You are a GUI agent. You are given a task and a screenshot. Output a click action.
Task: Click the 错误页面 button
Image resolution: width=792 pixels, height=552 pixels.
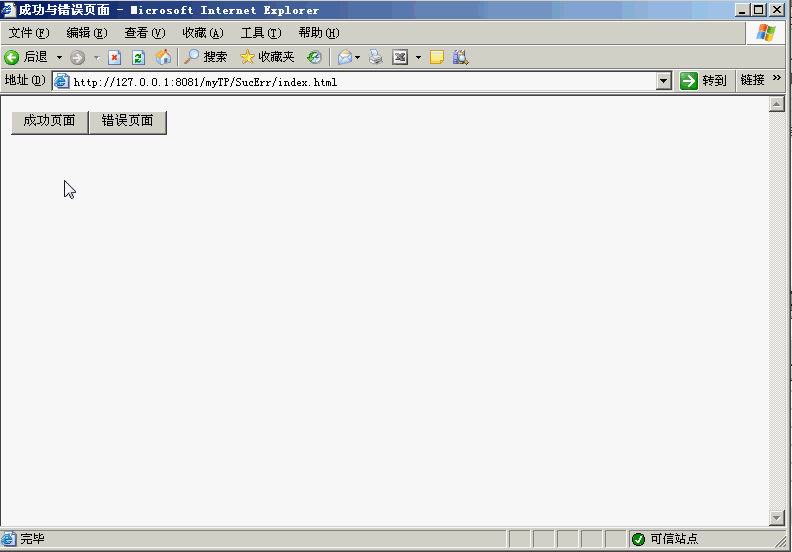[x=127, y=122]
